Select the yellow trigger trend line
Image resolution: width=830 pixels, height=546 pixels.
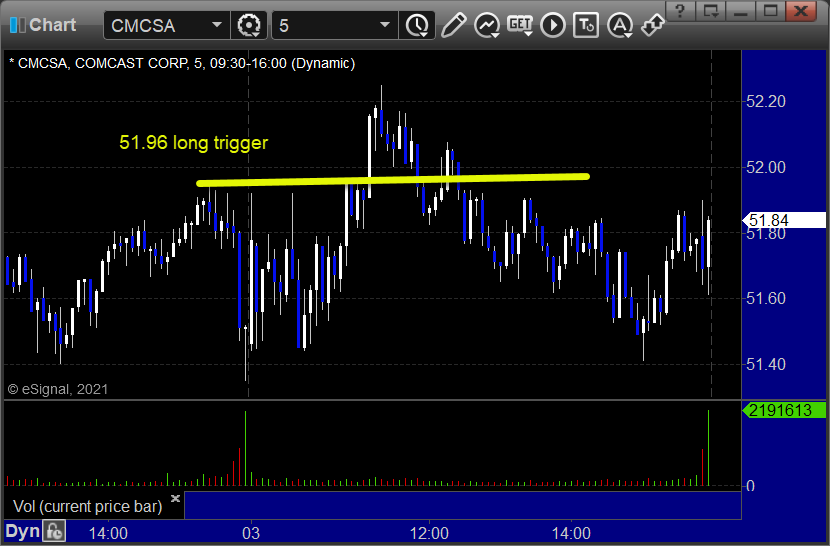pos(393,180)
